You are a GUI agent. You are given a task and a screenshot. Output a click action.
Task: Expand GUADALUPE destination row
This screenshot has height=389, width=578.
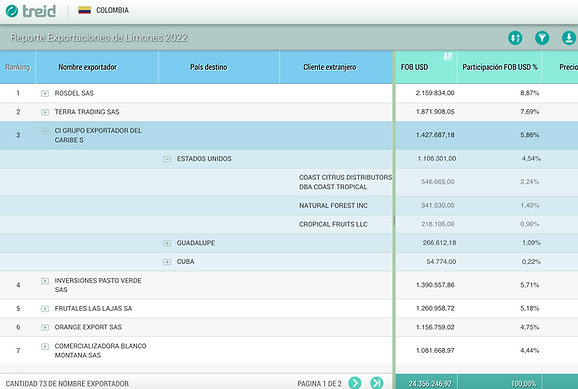pos(167,243)
